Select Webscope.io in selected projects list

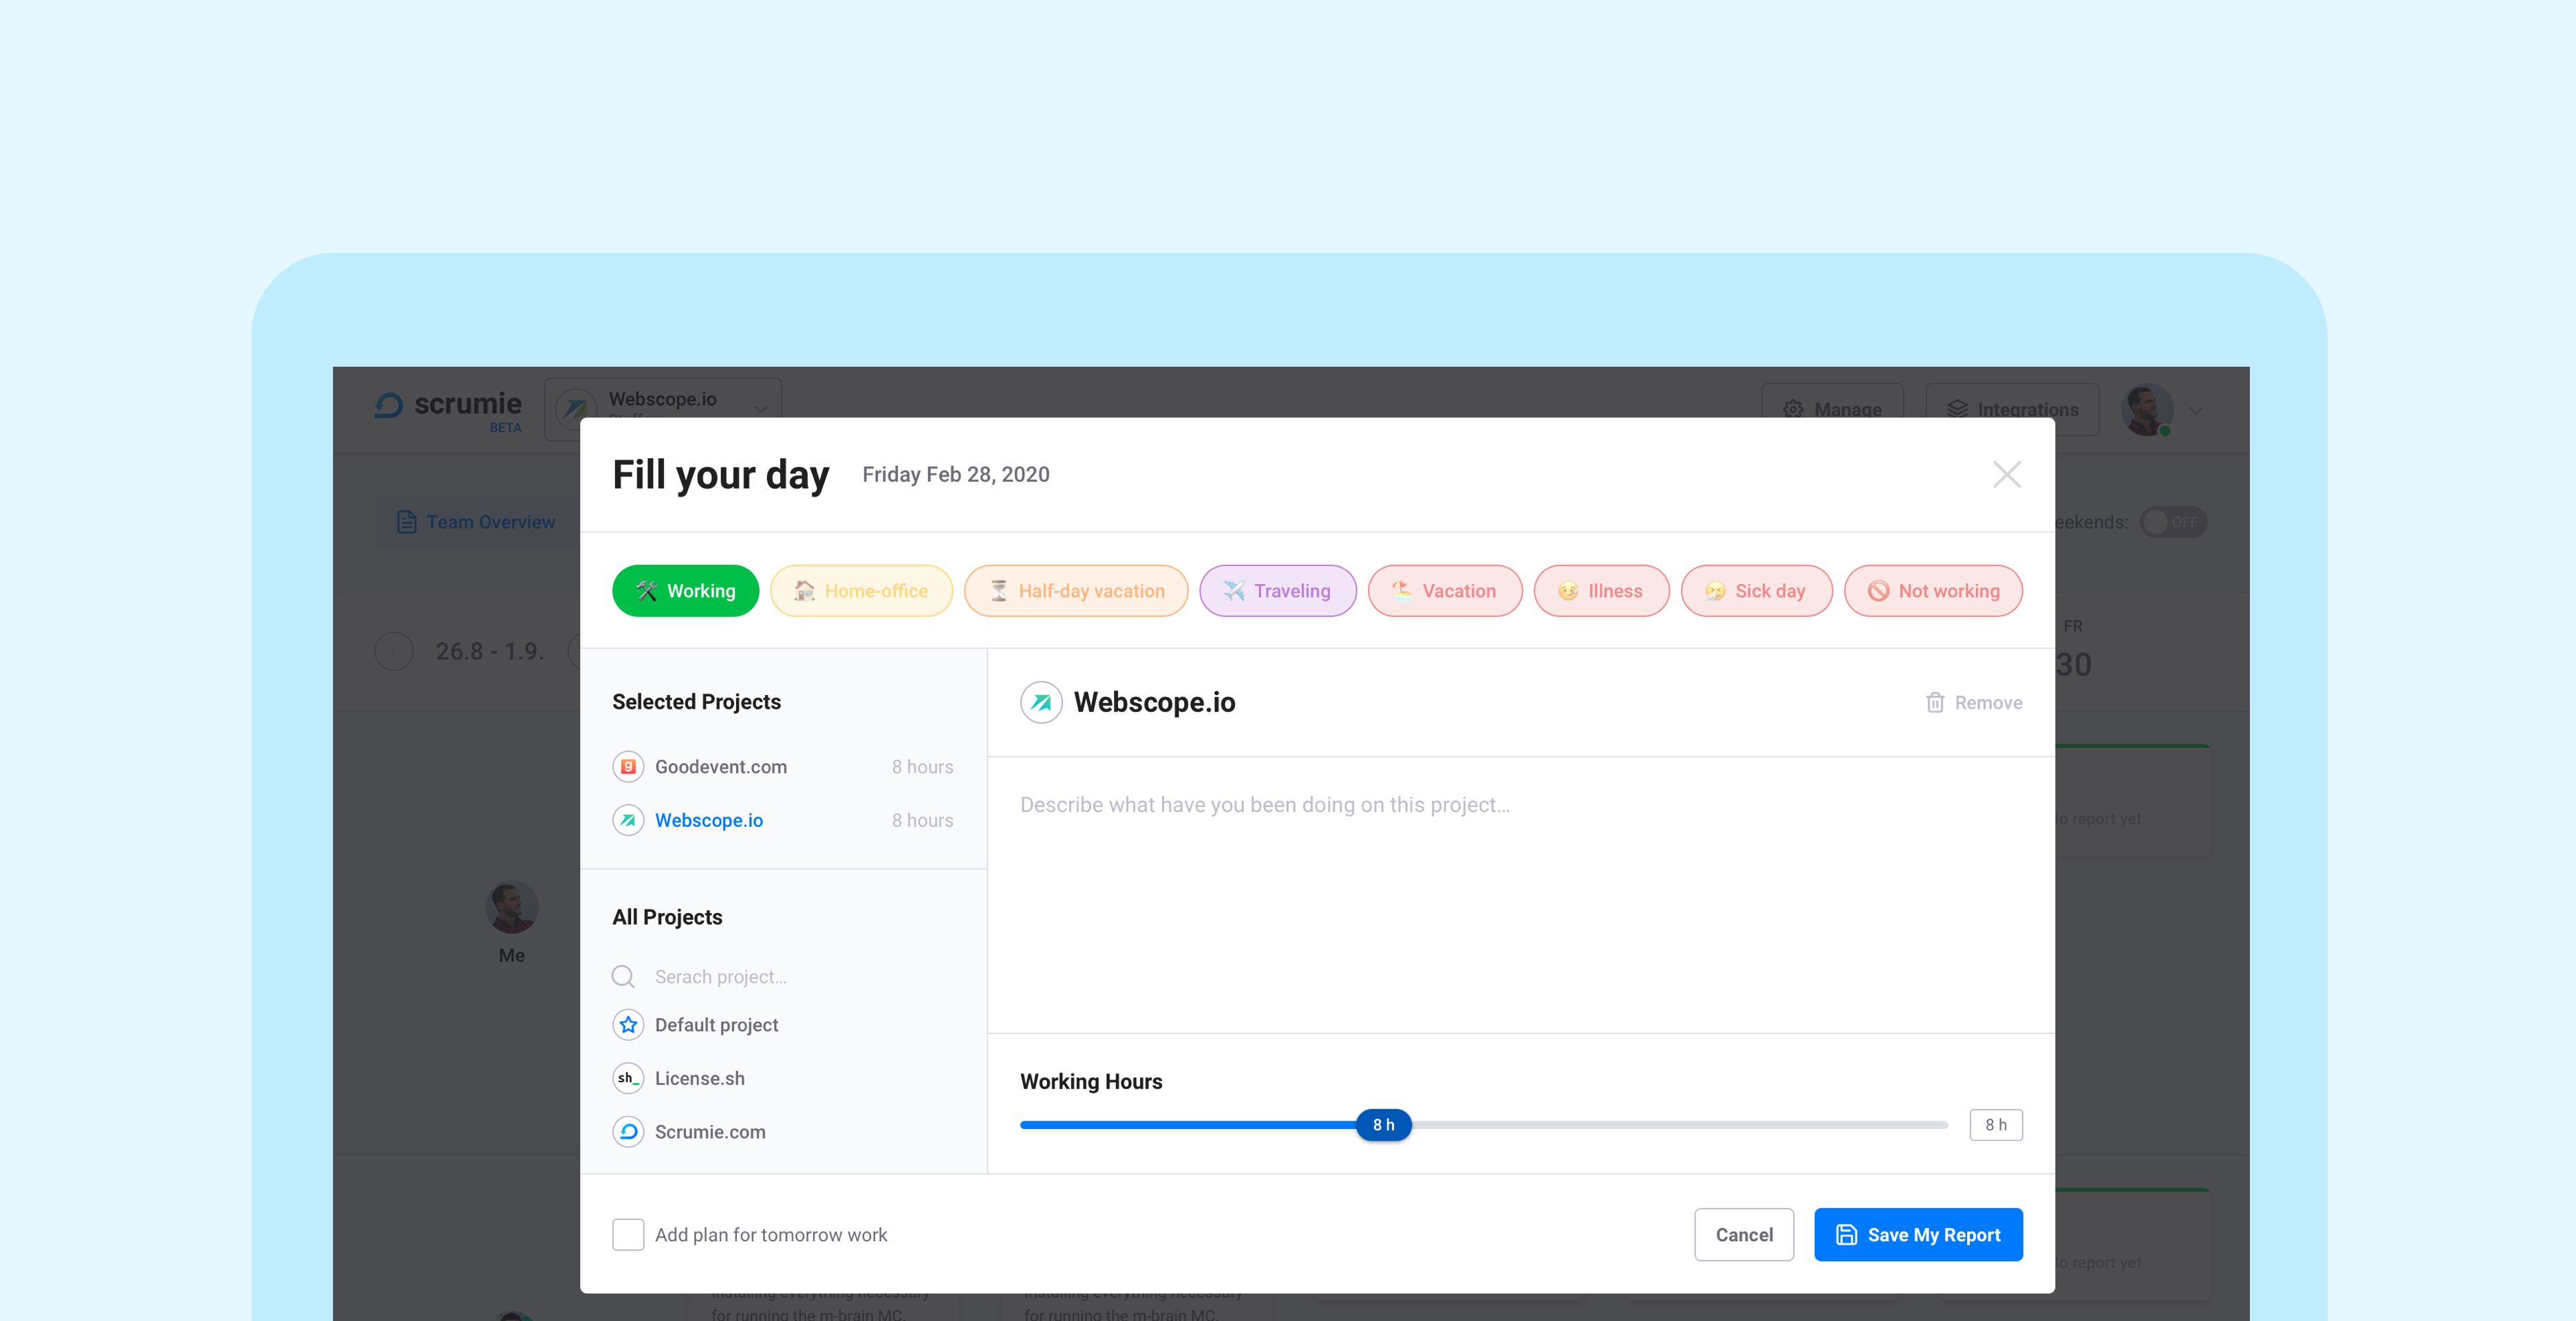[783, 820]
